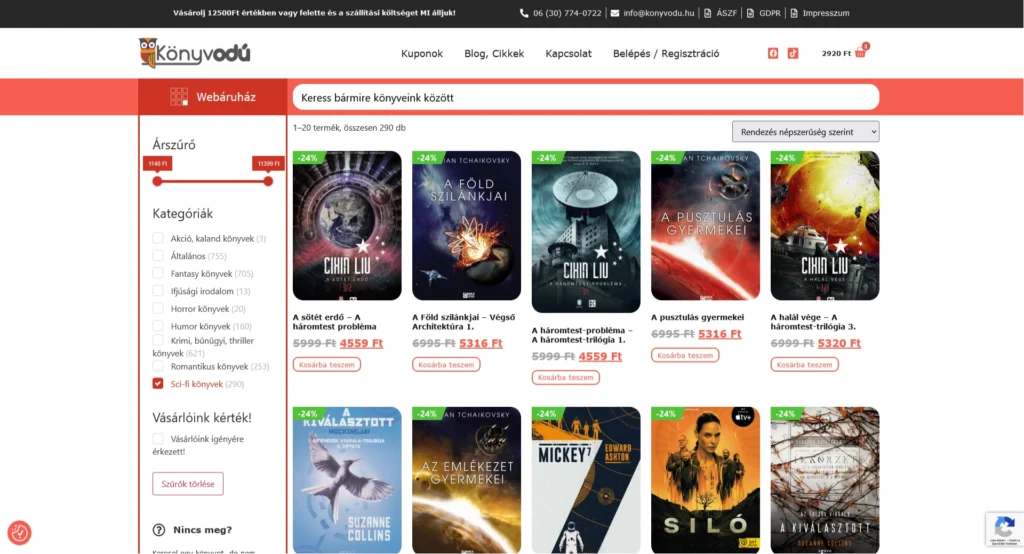The height and width of the screenshot is (554, 1024).
Task: Open A halál vége title link
Action: pyautogui.click(x=814, y=321)
